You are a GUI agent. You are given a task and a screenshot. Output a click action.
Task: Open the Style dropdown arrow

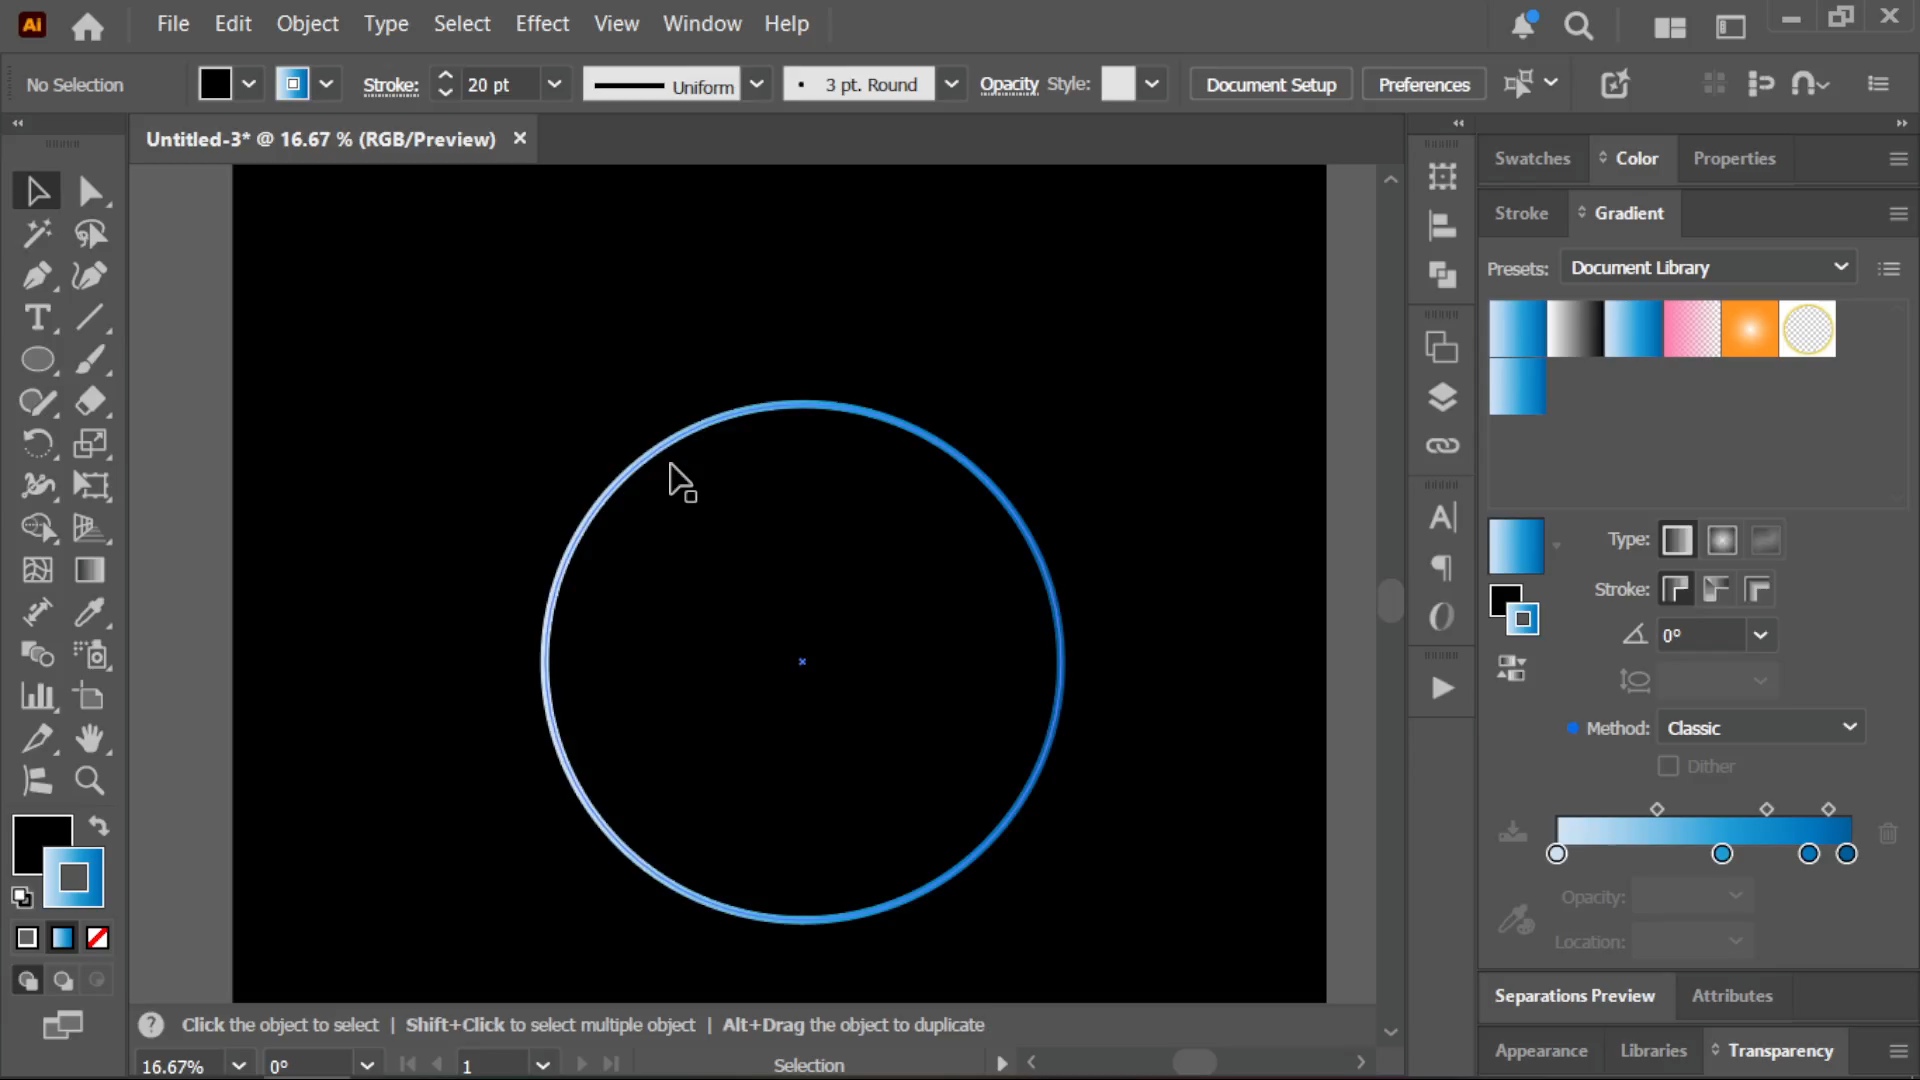(x=1152, y=84)
